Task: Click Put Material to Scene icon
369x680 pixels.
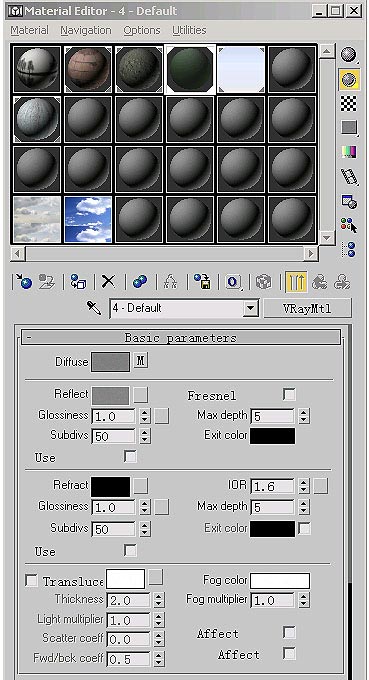Action: point(47,282)
